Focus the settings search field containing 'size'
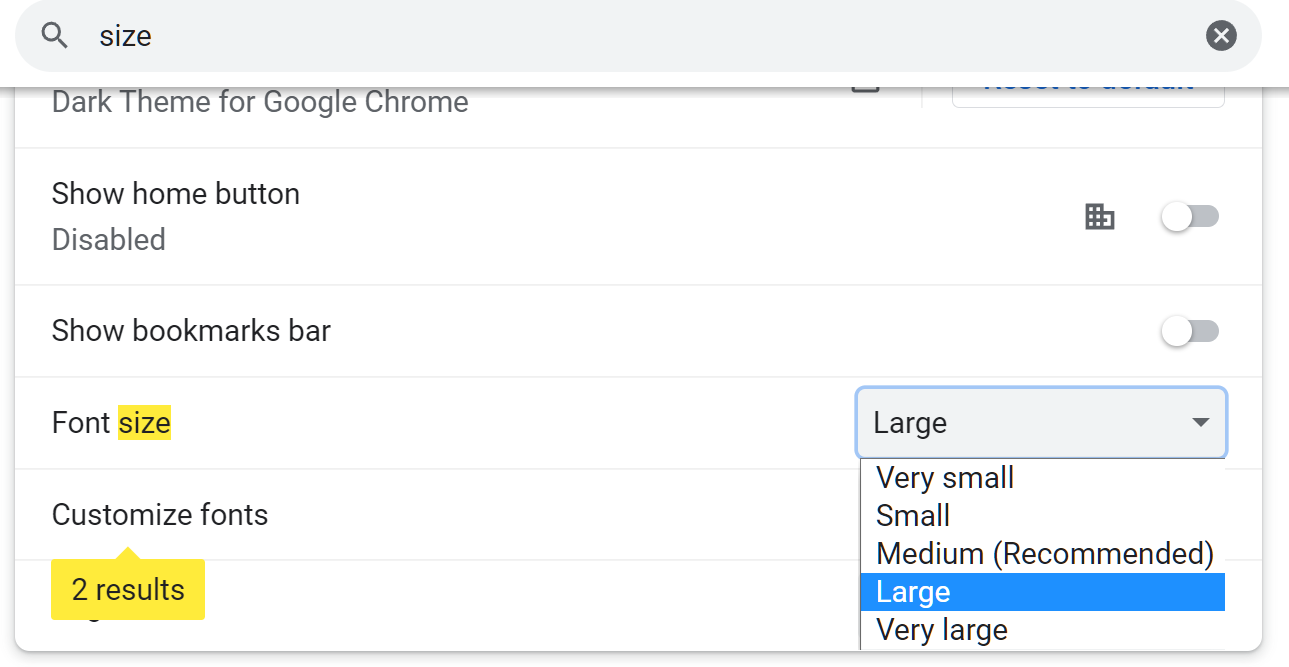 click(600, 36)
